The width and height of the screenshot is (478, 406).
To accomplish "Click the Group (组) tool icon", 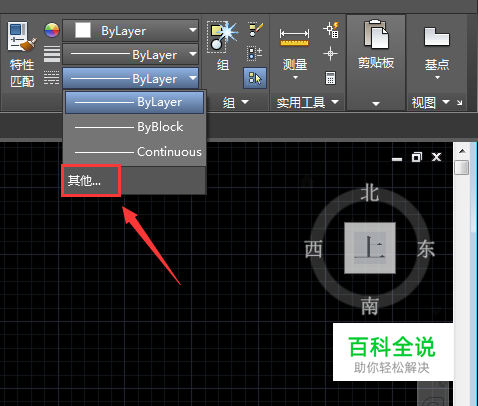I will tap(222, 37).
